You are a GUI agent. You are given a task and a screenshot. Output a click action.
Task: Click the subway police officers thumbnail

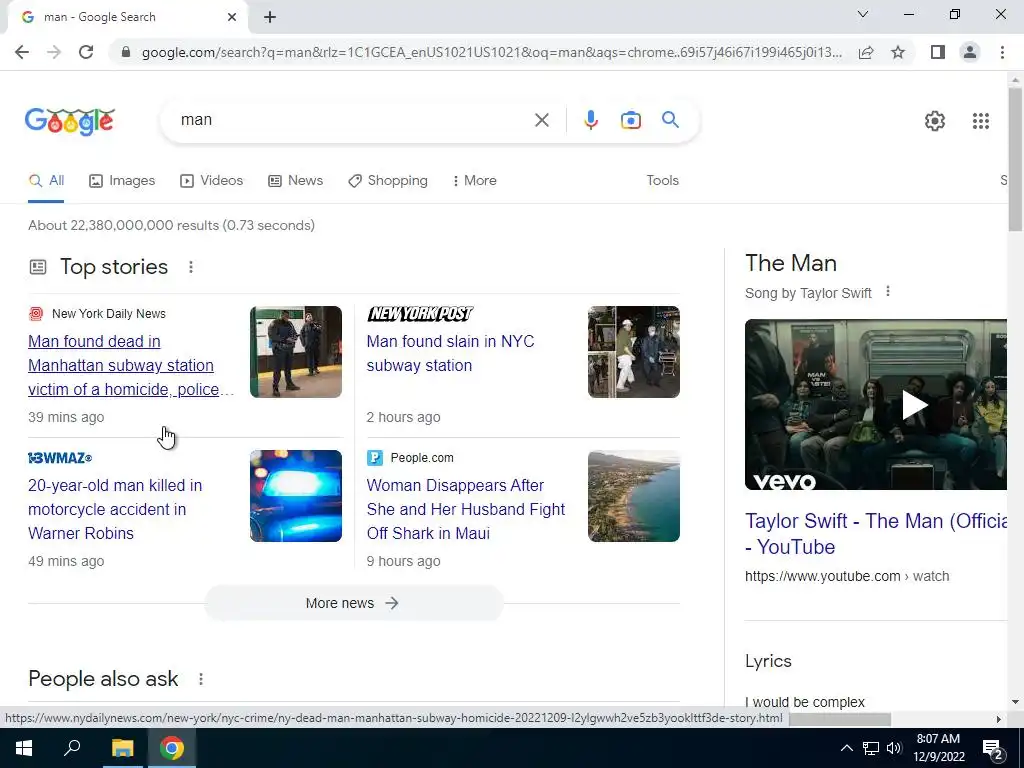click(x=296, y=352)
